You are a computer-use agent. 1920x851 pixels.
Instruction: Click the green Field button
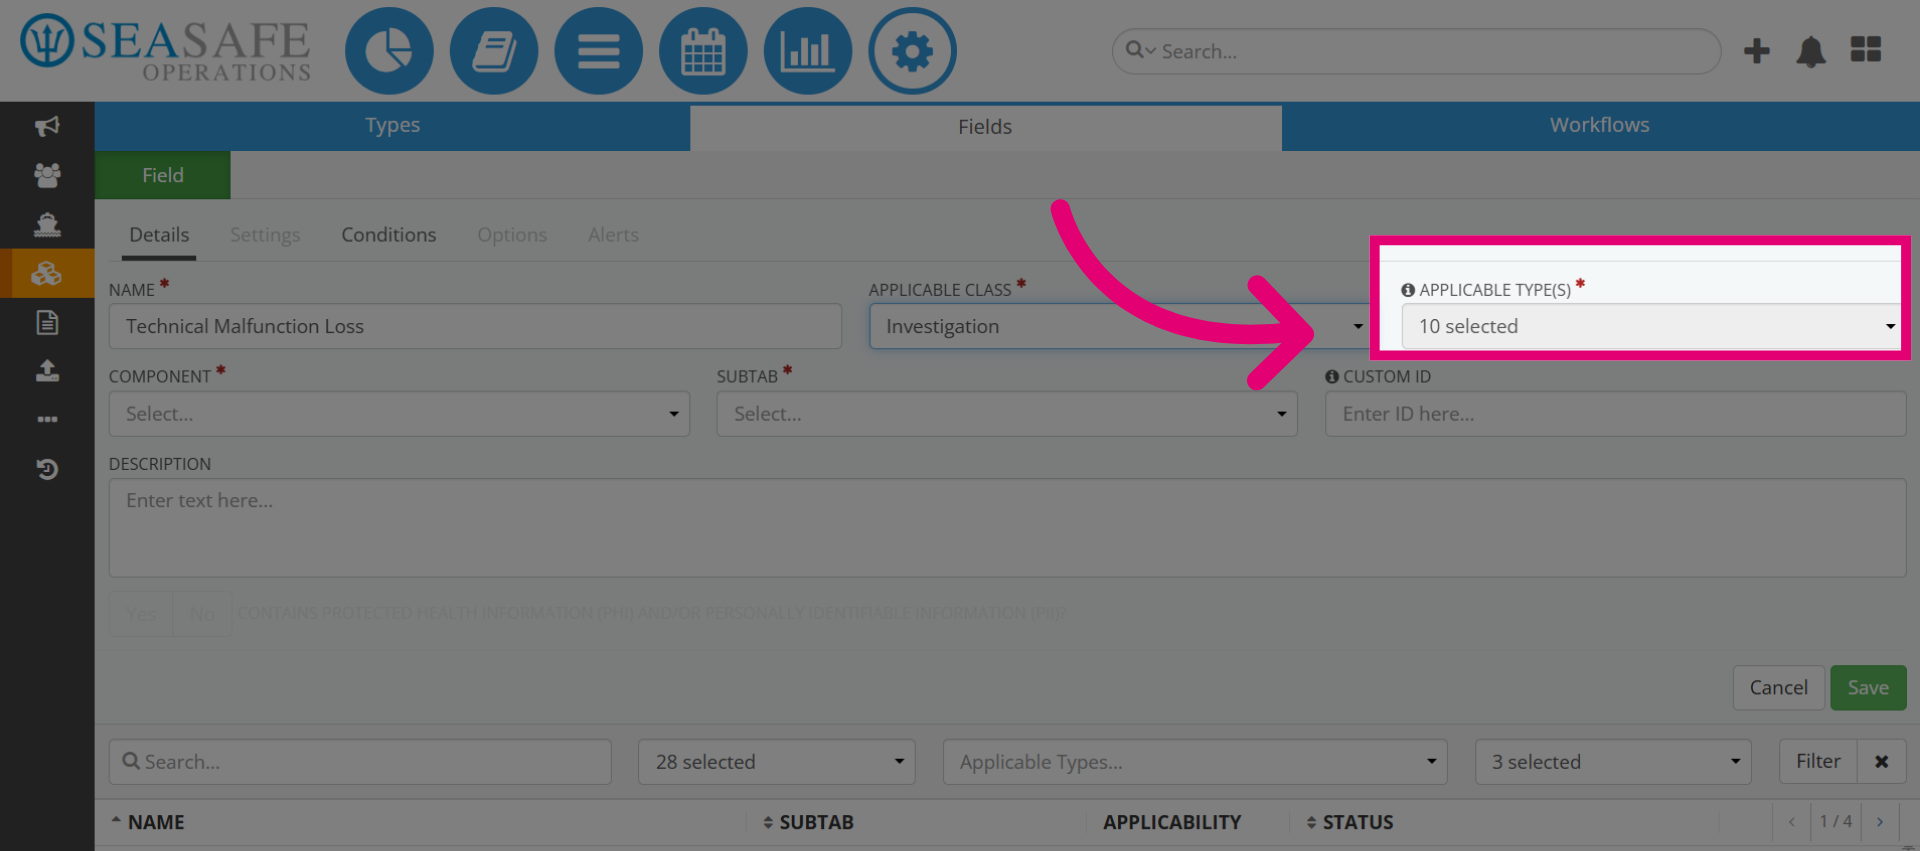coord(163,175)
